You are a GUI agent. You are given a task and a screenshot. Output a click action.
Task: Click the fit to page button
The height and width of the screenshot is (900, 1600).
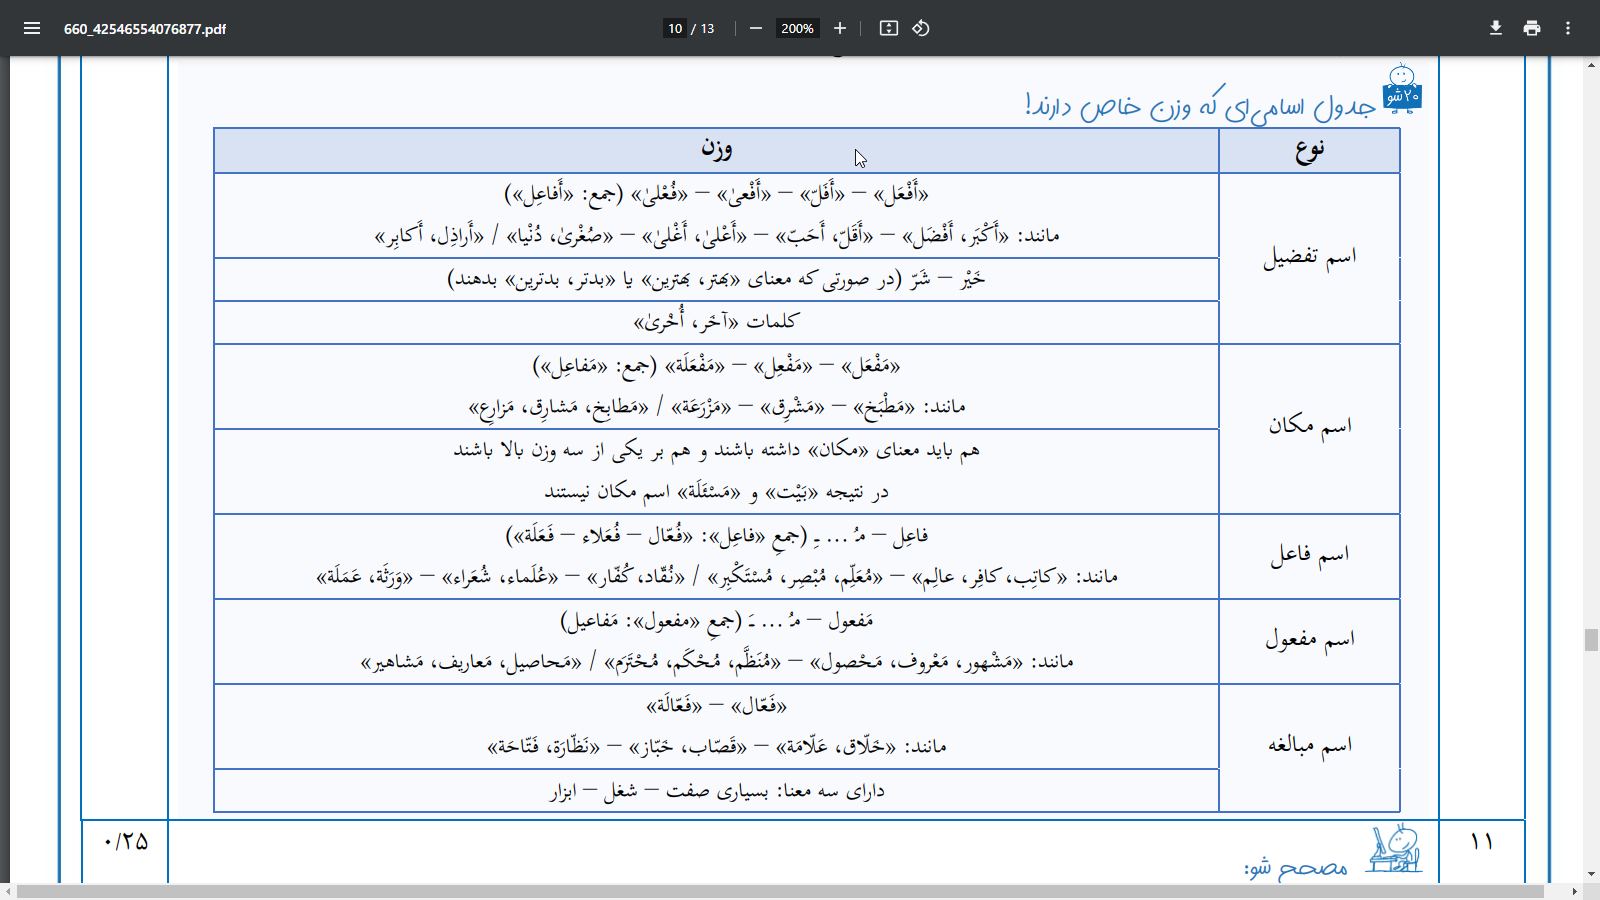[889, 28]
